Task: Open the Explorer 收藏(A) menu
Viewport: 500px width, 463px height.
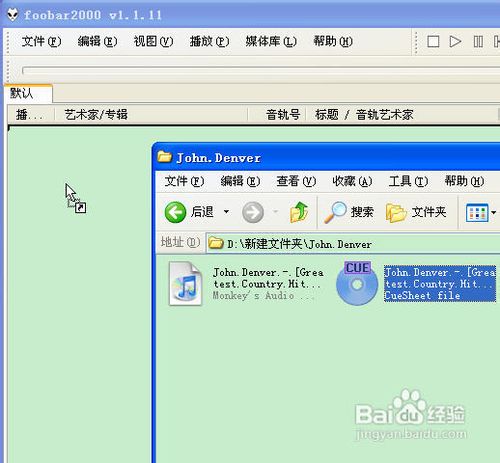Action: pyautogui.click(x=352, y=181)
